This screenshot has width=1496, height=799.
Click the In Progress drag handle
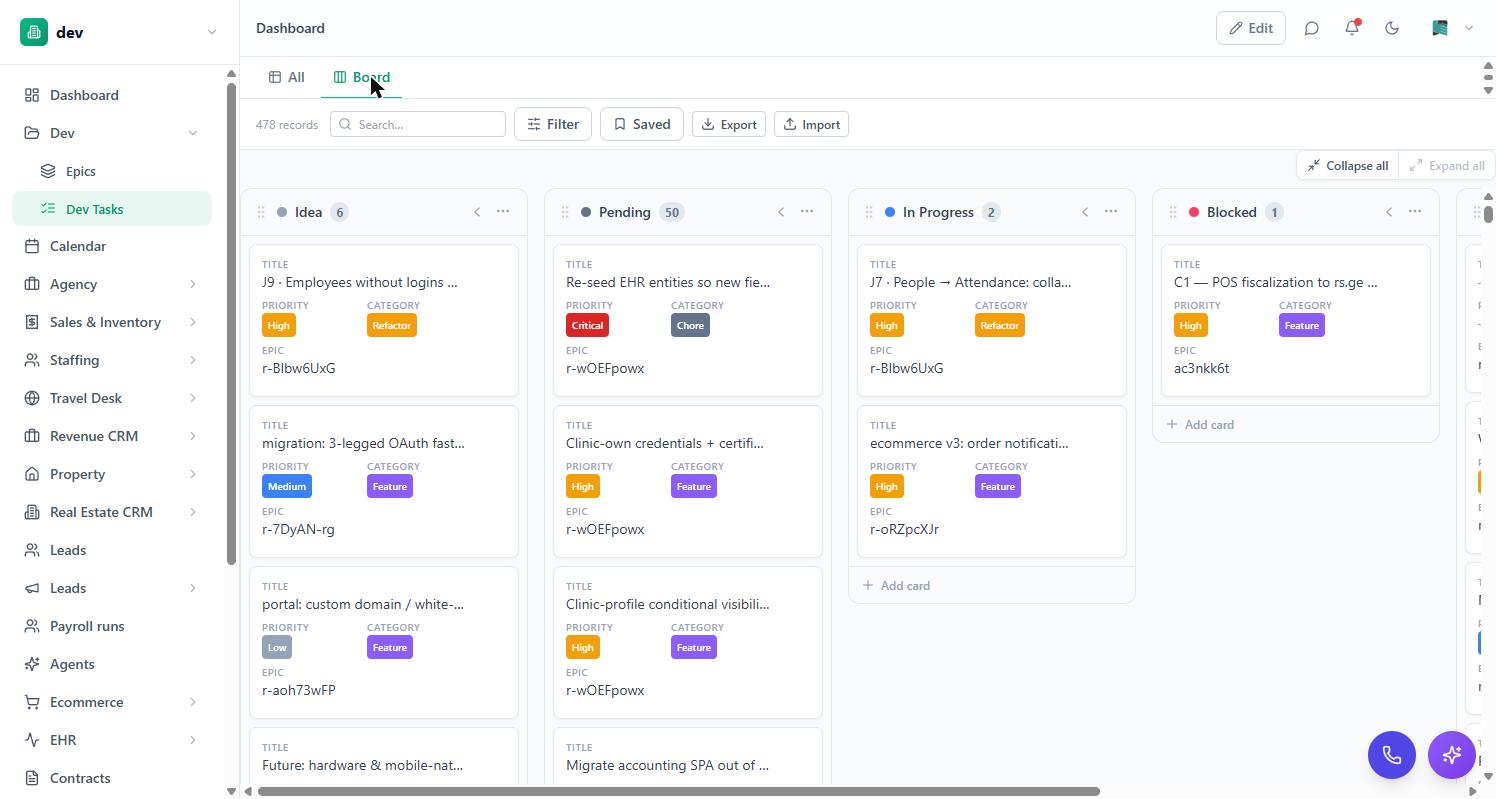point(869,212)
